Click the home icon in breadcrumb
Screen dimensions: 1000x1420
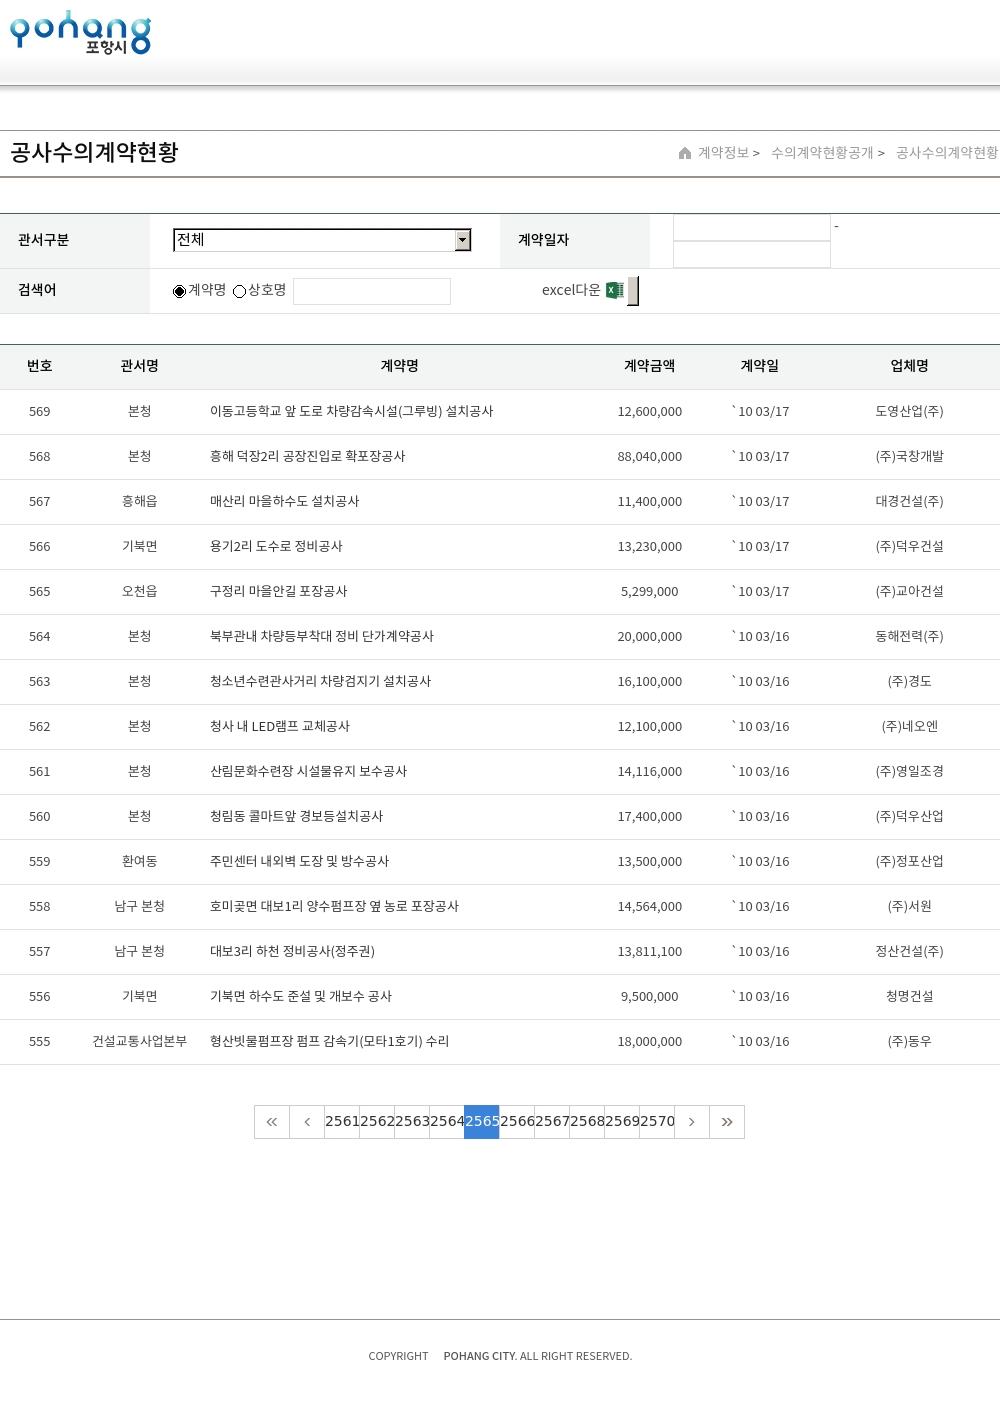(685, 153)
